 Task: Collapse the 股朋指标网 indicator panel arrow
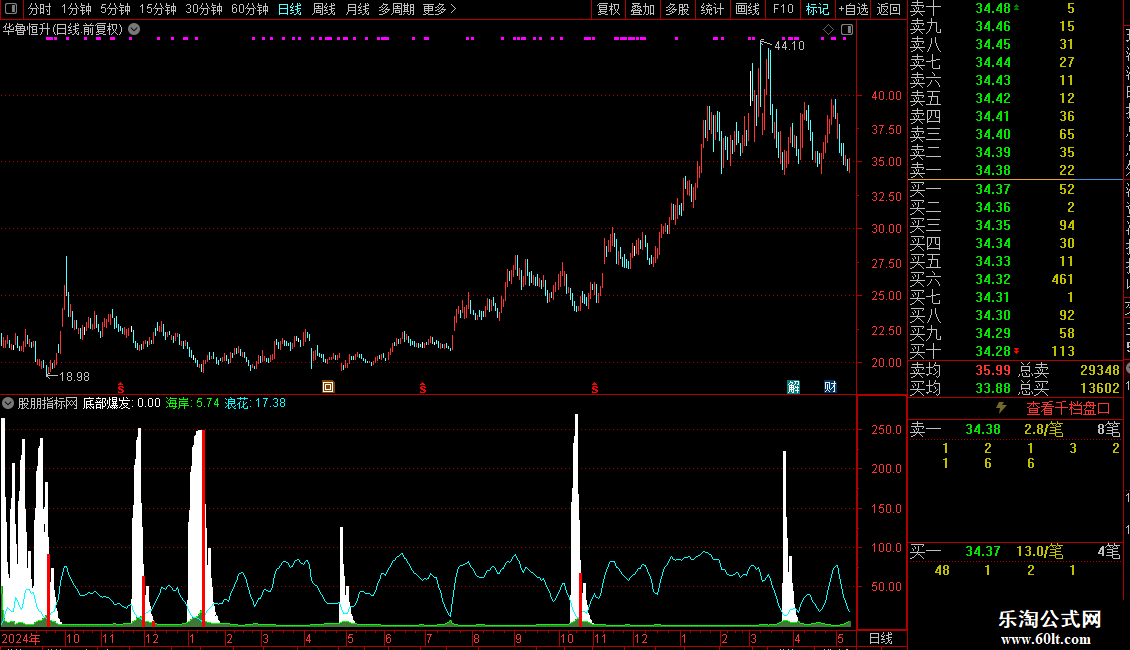[8, 403]
